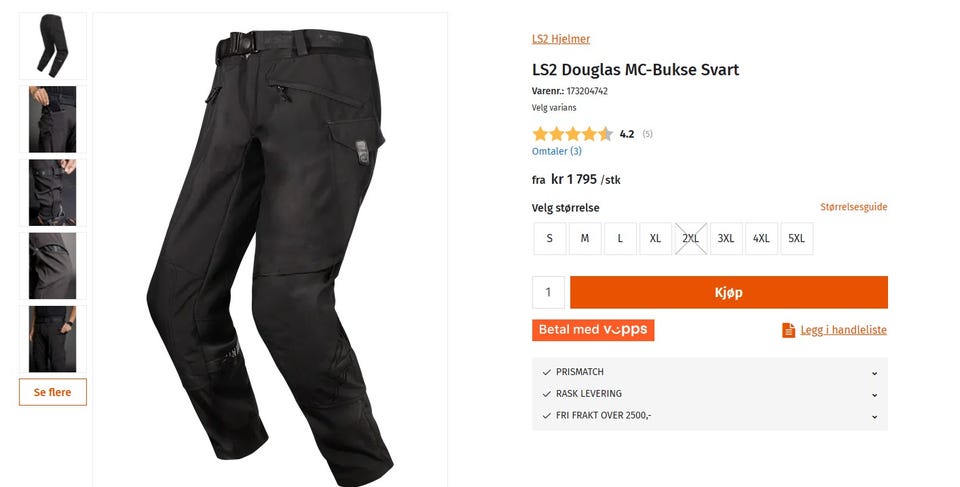This screenshot has width=960, height=487.
Task: Open the LS2 Hjelmer brand link
Action: point(561,39)
